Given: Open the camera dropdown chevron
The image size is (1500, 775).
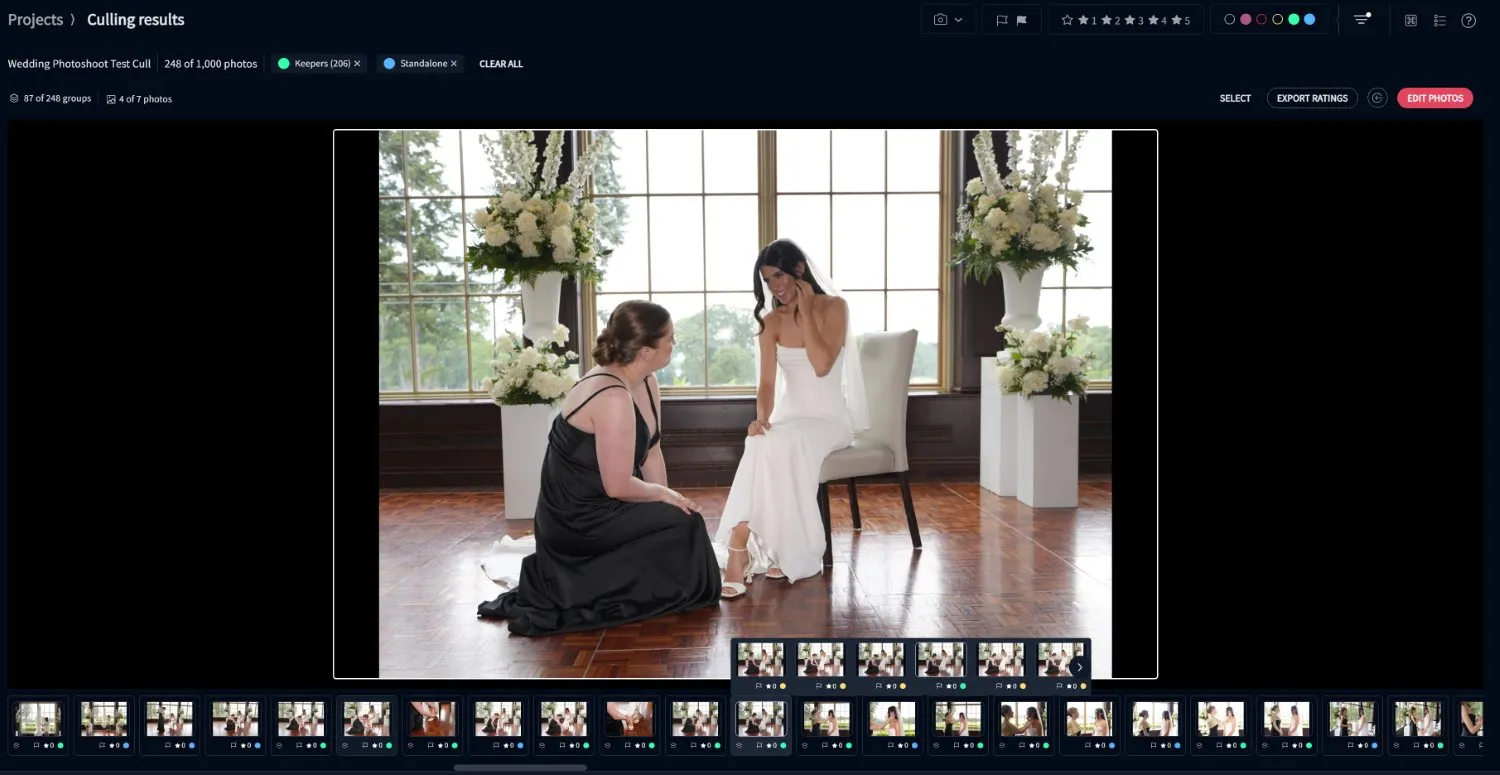Looking at the screenshot, I should coord(959,18).
